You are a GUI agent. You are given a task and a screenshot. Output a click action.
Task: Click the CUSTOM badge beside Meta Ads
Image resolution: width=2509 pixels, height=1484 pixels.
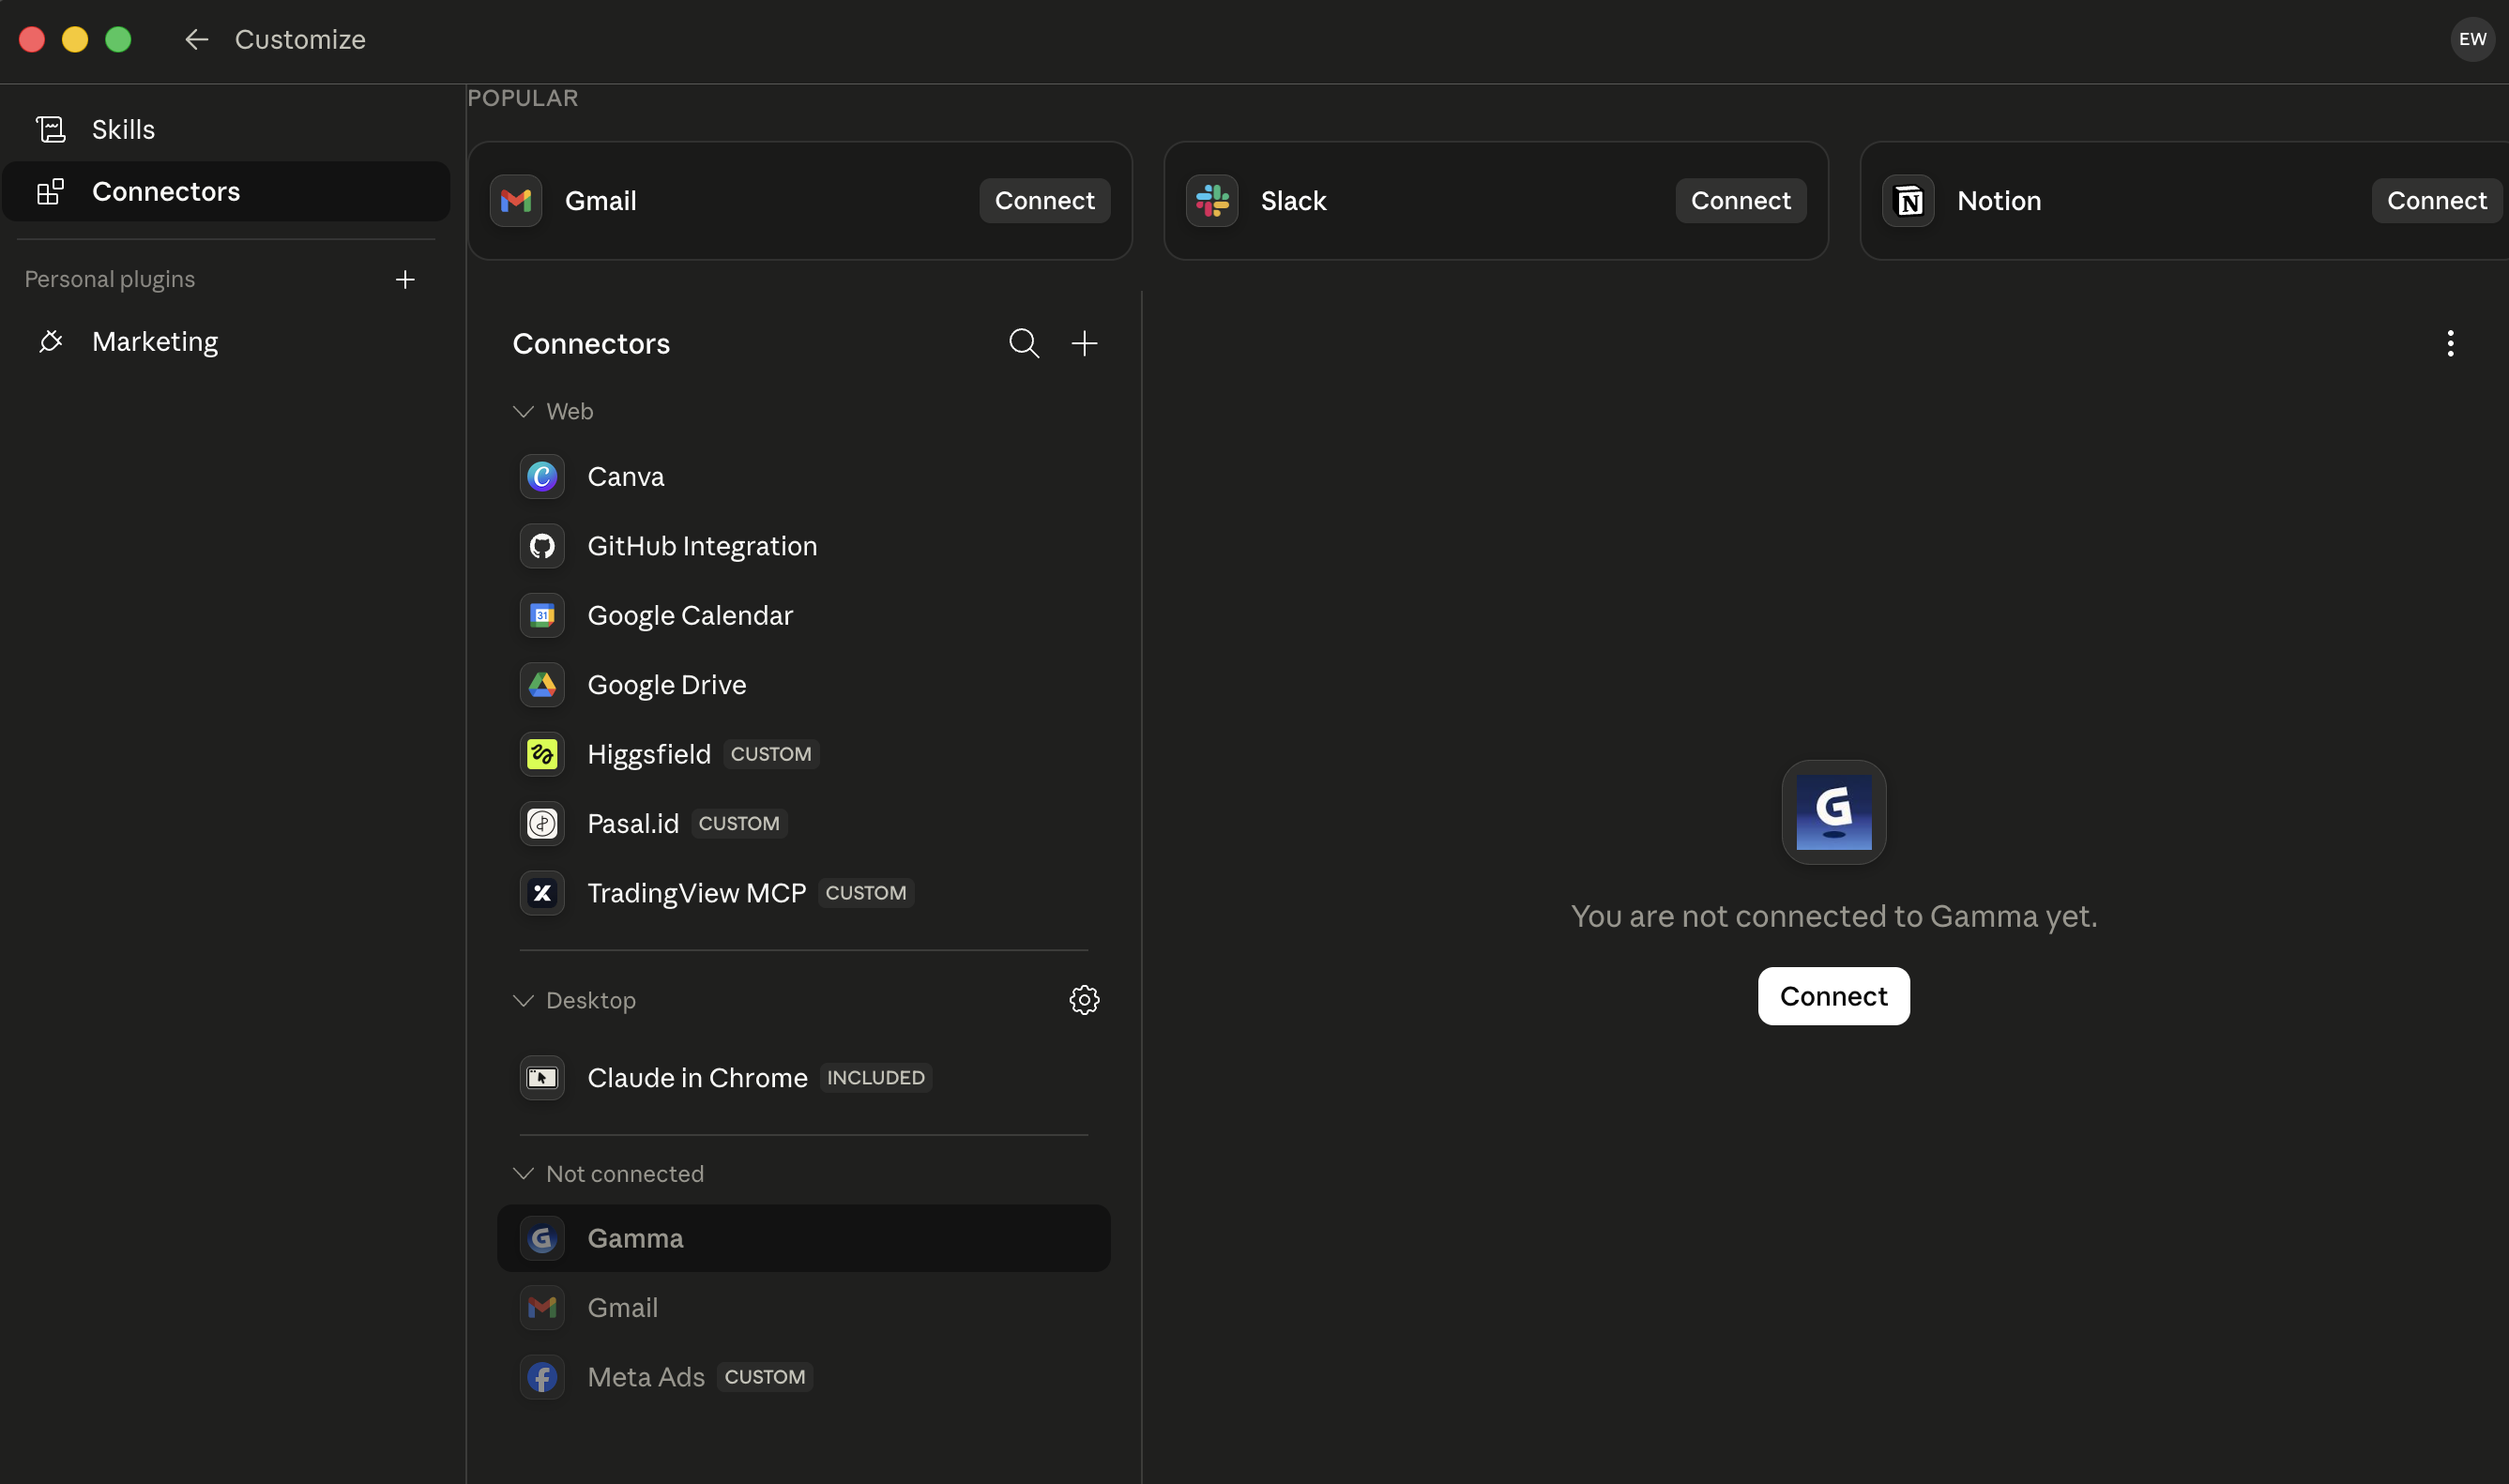(765, 1377)
